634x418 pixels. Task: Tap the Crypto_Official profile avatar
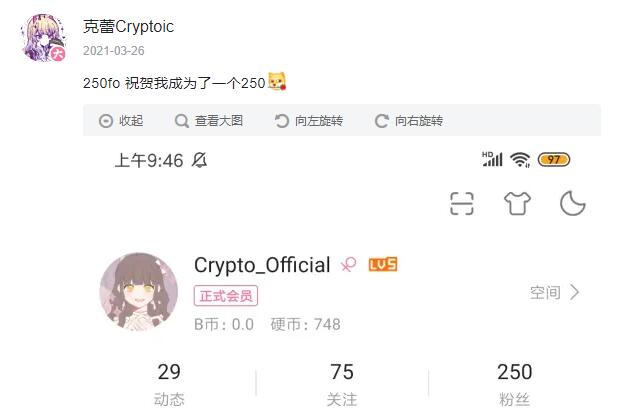click(x=139, y=292)
